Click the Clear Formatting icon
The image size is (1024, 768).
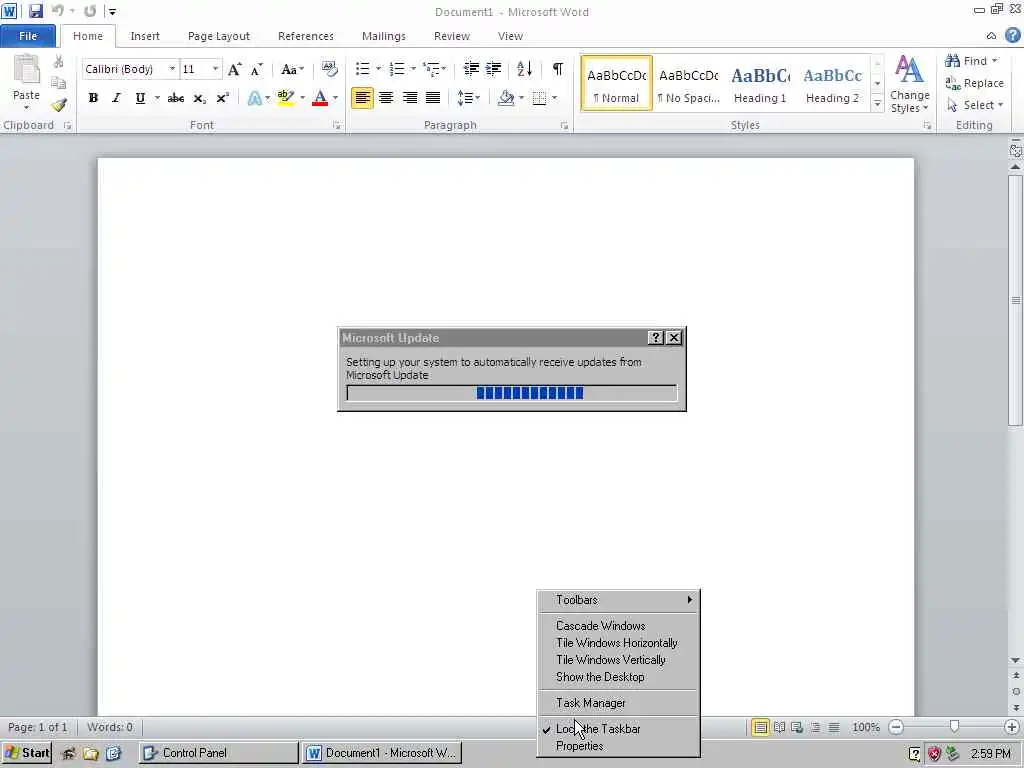[330, 69]
